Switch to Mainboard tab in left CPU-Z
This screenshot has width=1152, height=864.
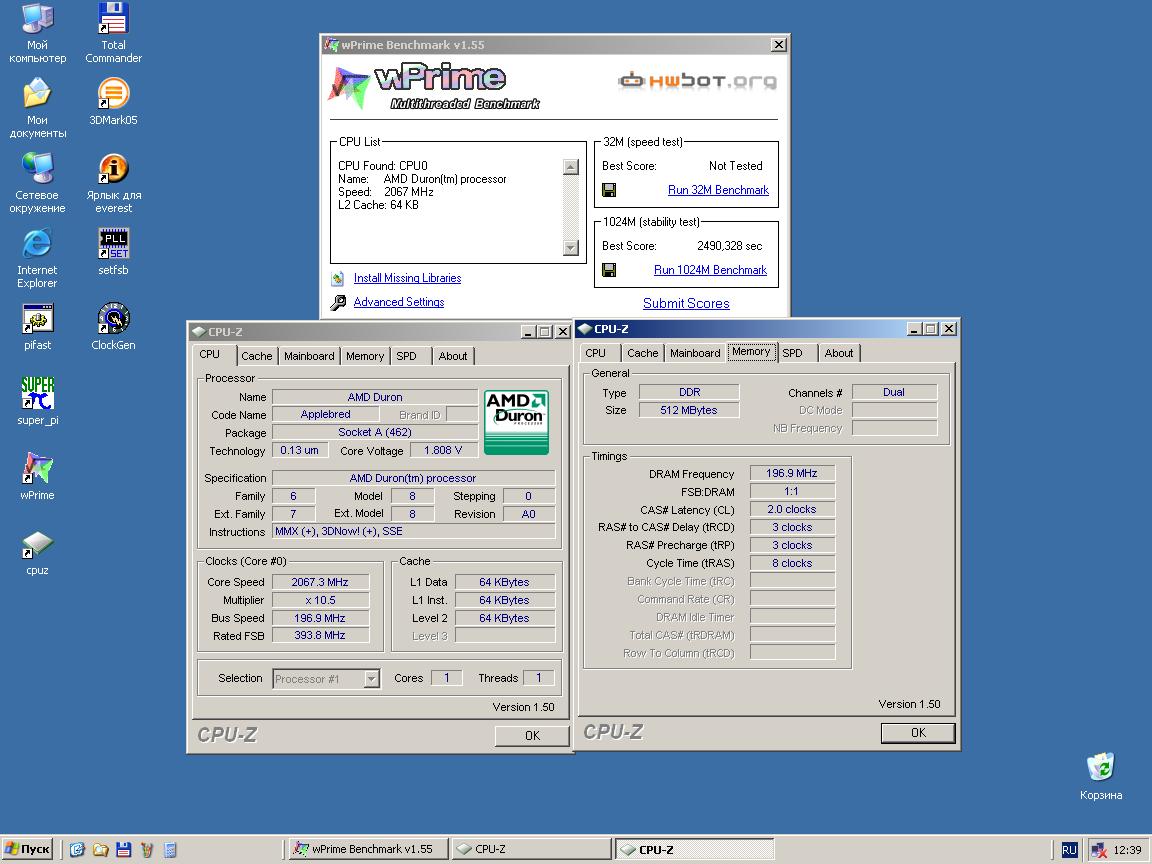(309, 356)
